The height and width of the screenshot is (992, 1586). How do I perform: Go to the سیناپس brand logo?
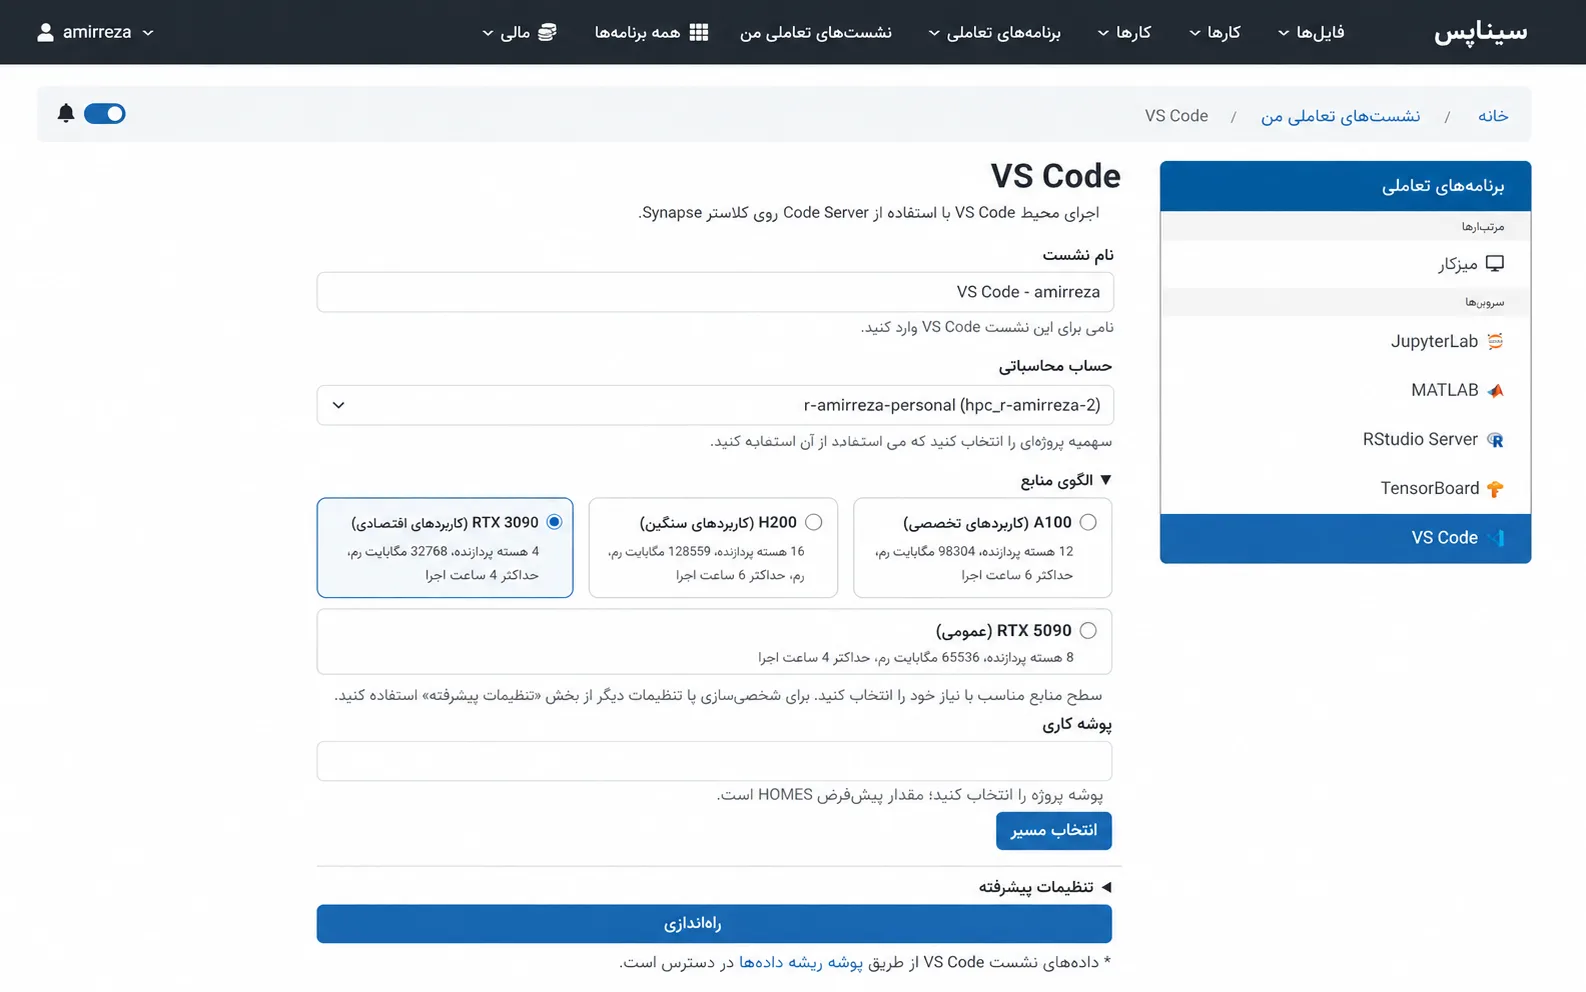pyautogui.click(x=1481, y=32)
